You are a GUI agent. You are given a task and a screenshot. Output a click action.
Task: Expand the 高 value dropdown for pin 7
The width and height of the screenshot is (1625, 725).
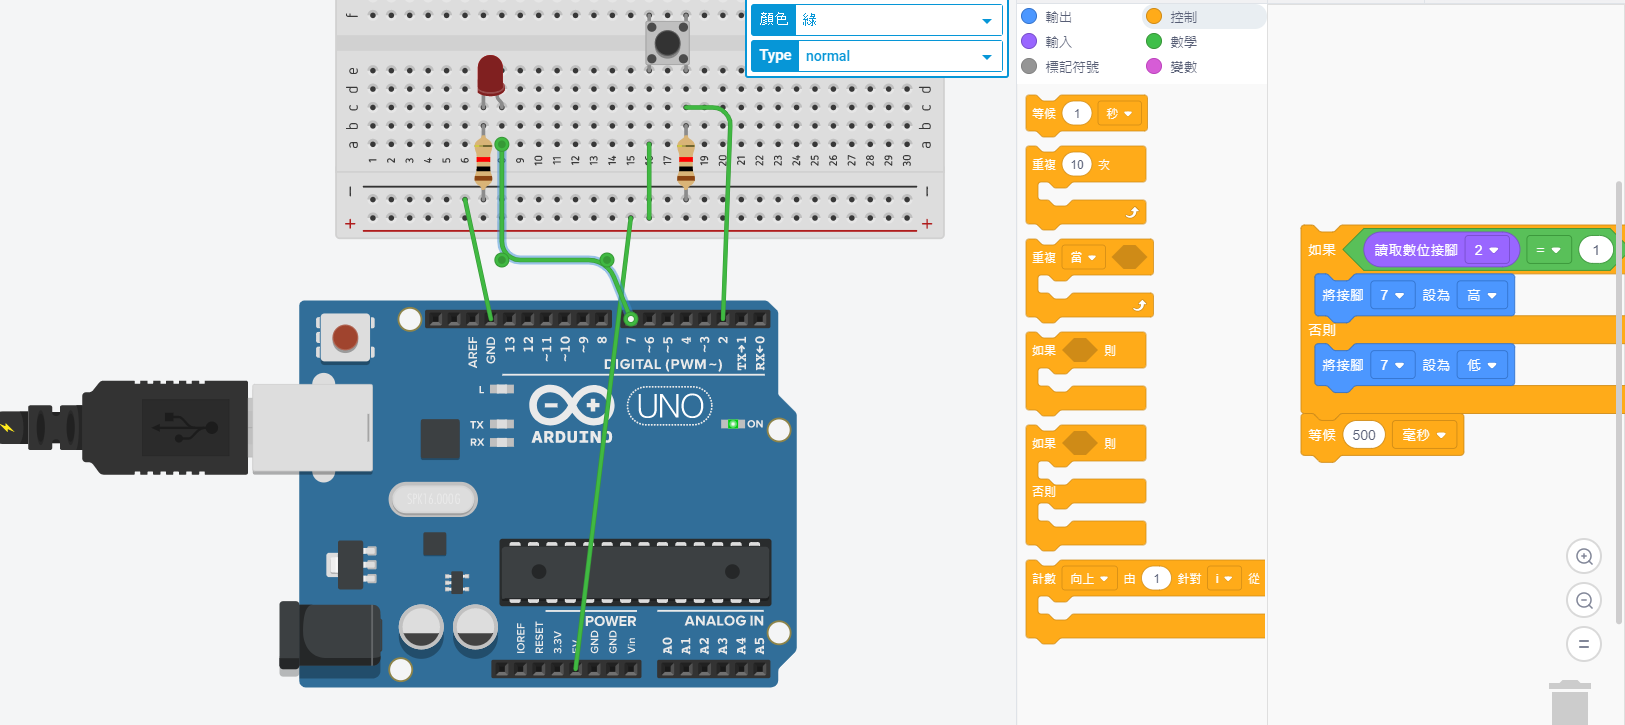tap(1481, 295)
